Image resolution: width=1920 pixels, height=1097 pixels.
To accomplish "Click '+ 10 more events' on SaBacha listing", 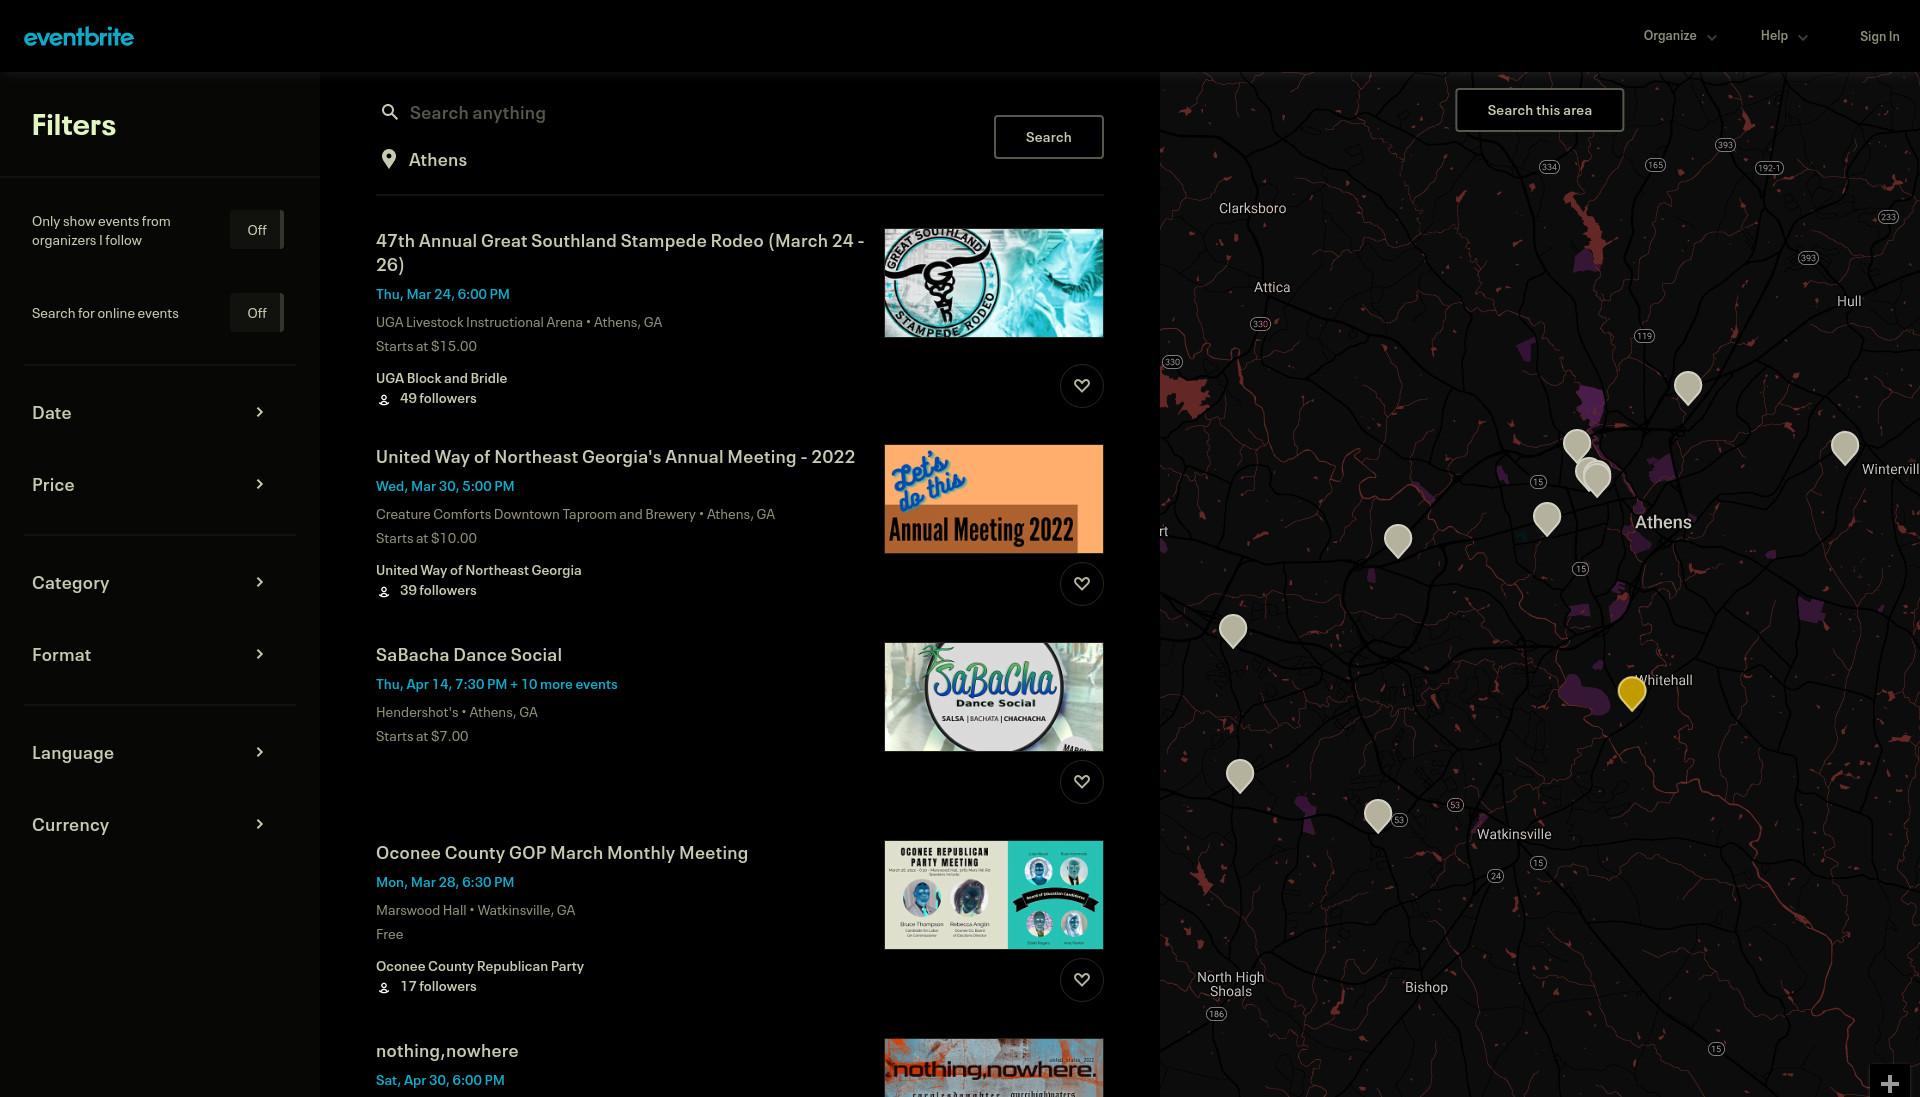I will tap(564, 684).
